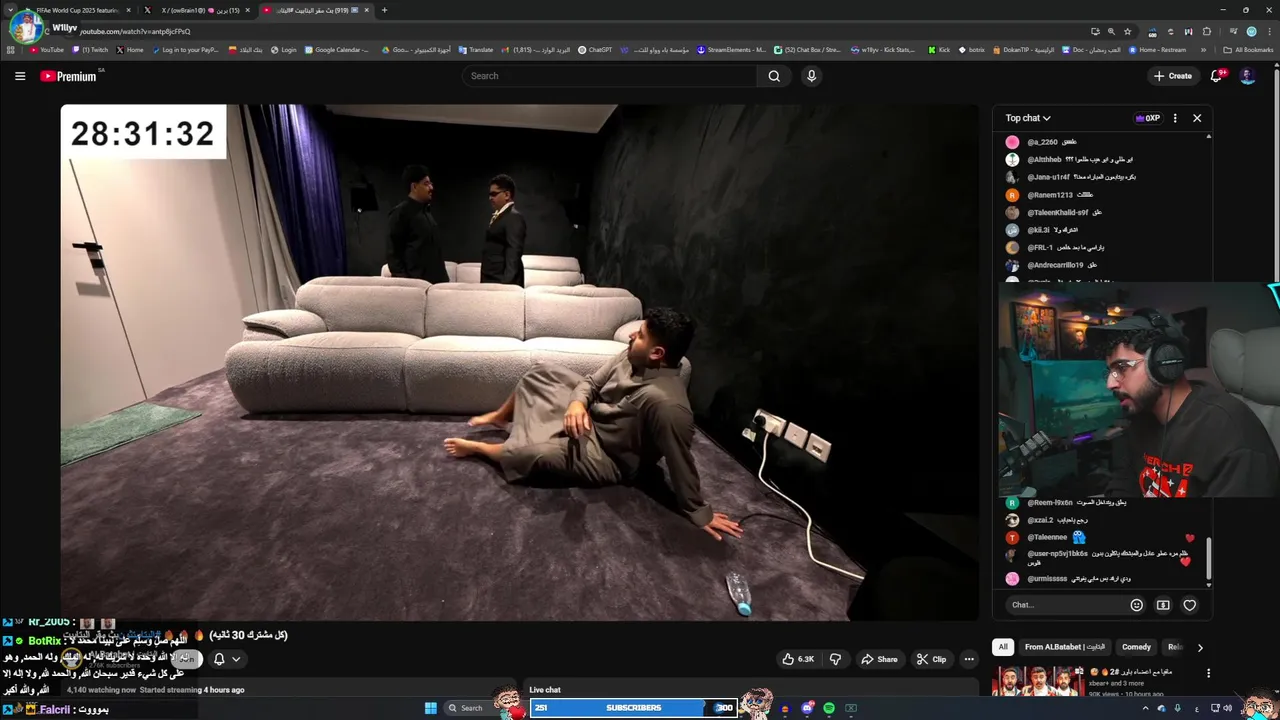Screen dimensions: 1280x720
Task: Open a new browser tab
Action: (x=384, y=10)
